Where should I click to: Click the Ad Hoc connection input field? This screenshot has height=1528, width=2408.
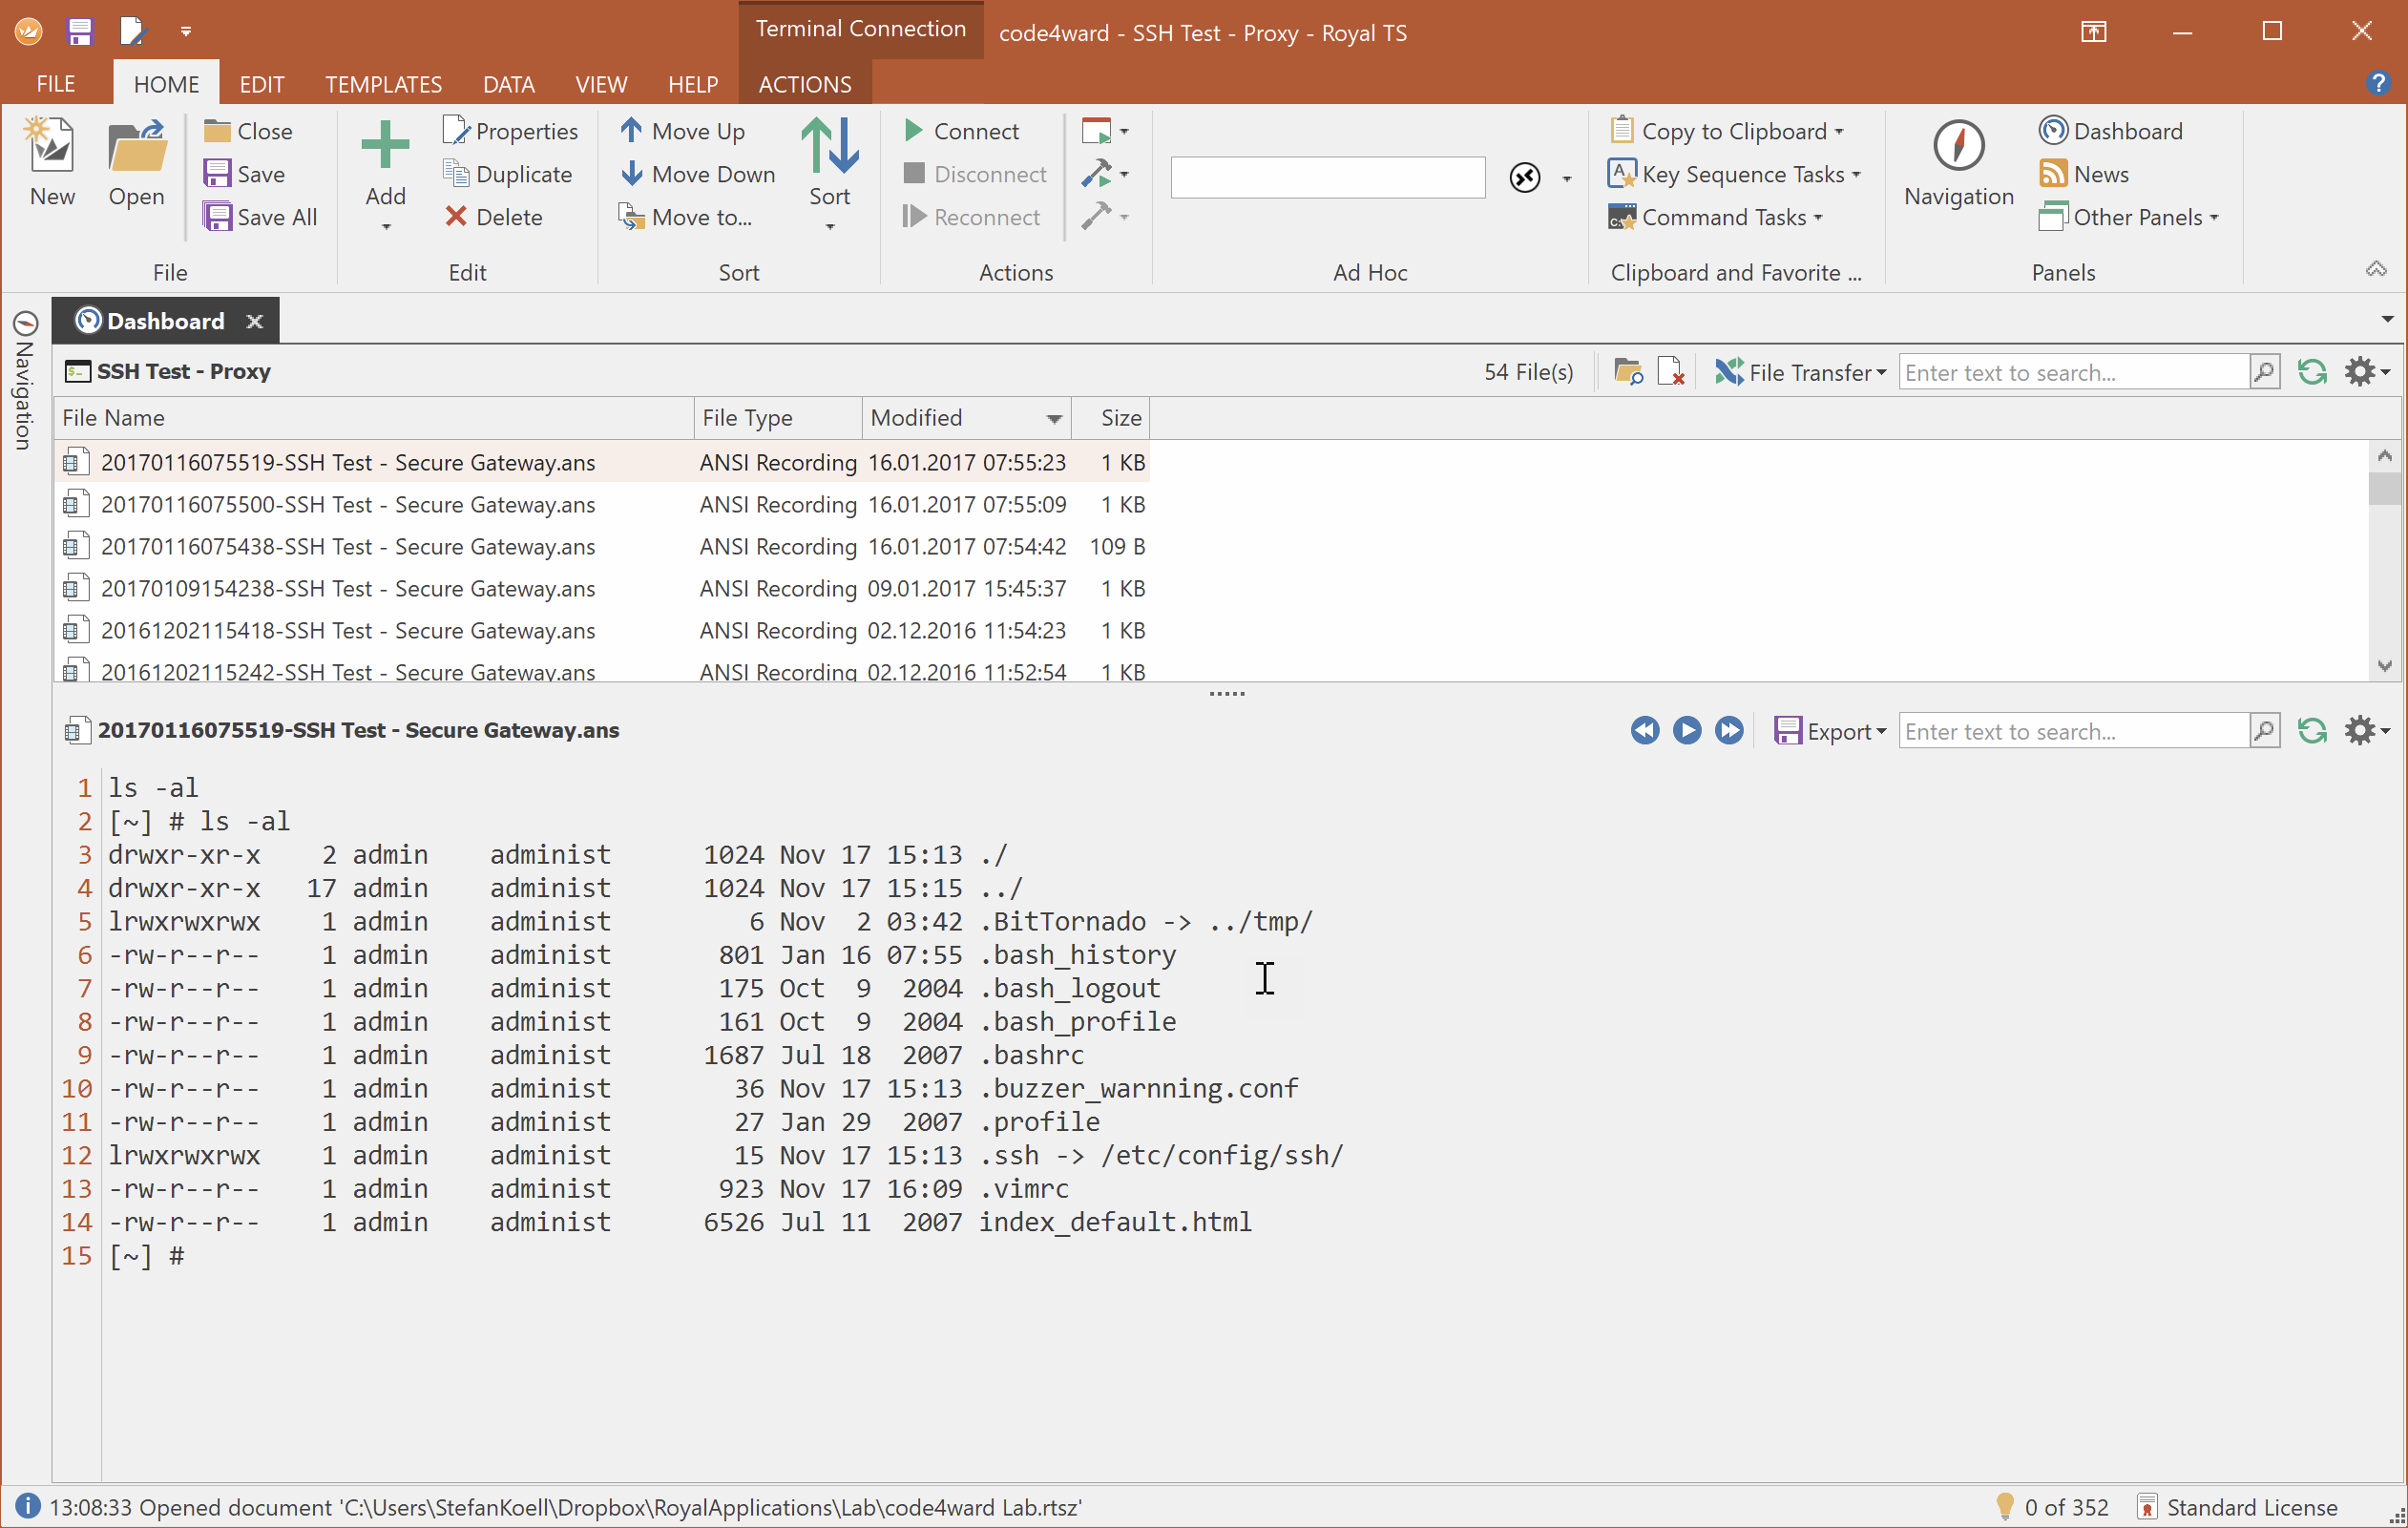pos(1327,177)
